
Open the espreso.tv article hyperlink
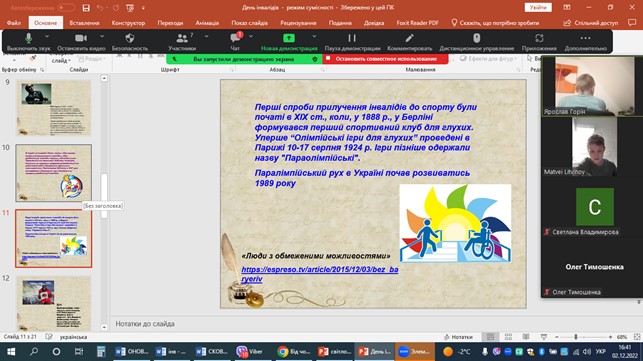tap(319, 274)
